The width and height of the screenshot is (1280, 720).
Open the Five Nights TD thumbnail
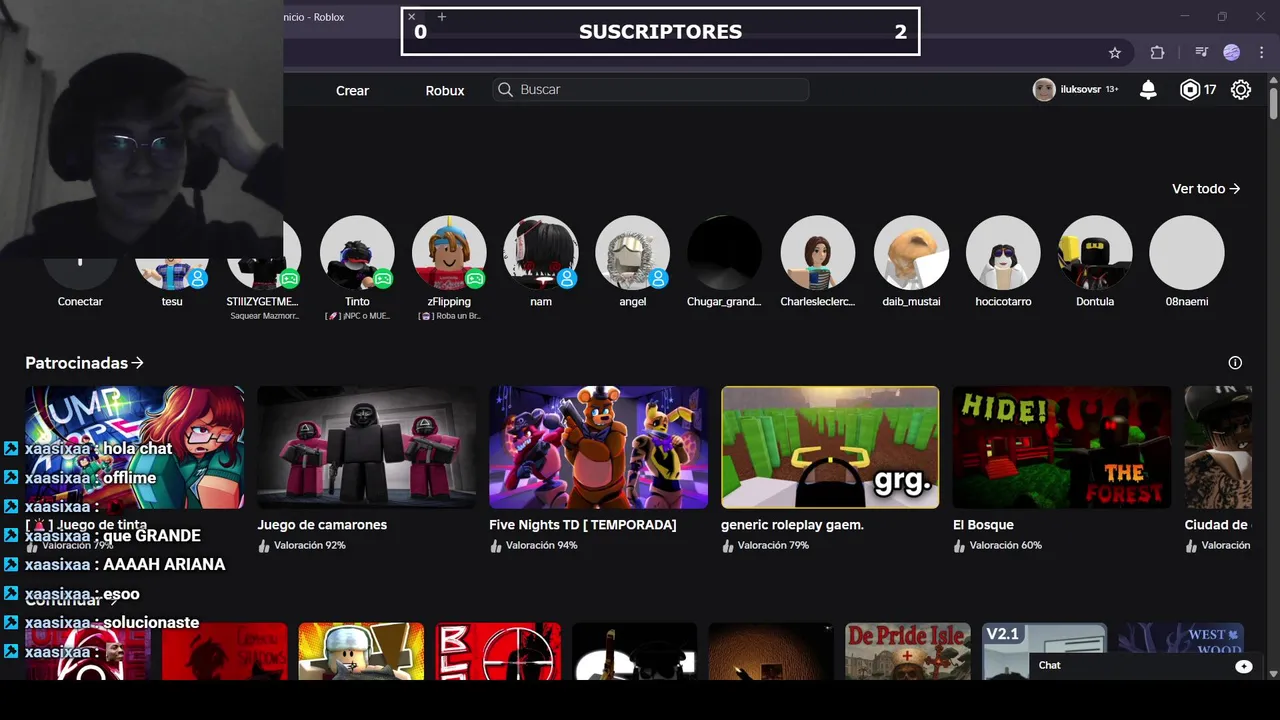coord(598,447)
